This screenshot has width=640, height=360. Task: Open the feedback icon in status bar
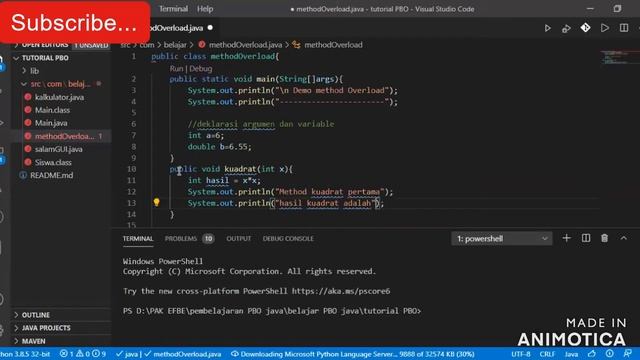(627, 353)
